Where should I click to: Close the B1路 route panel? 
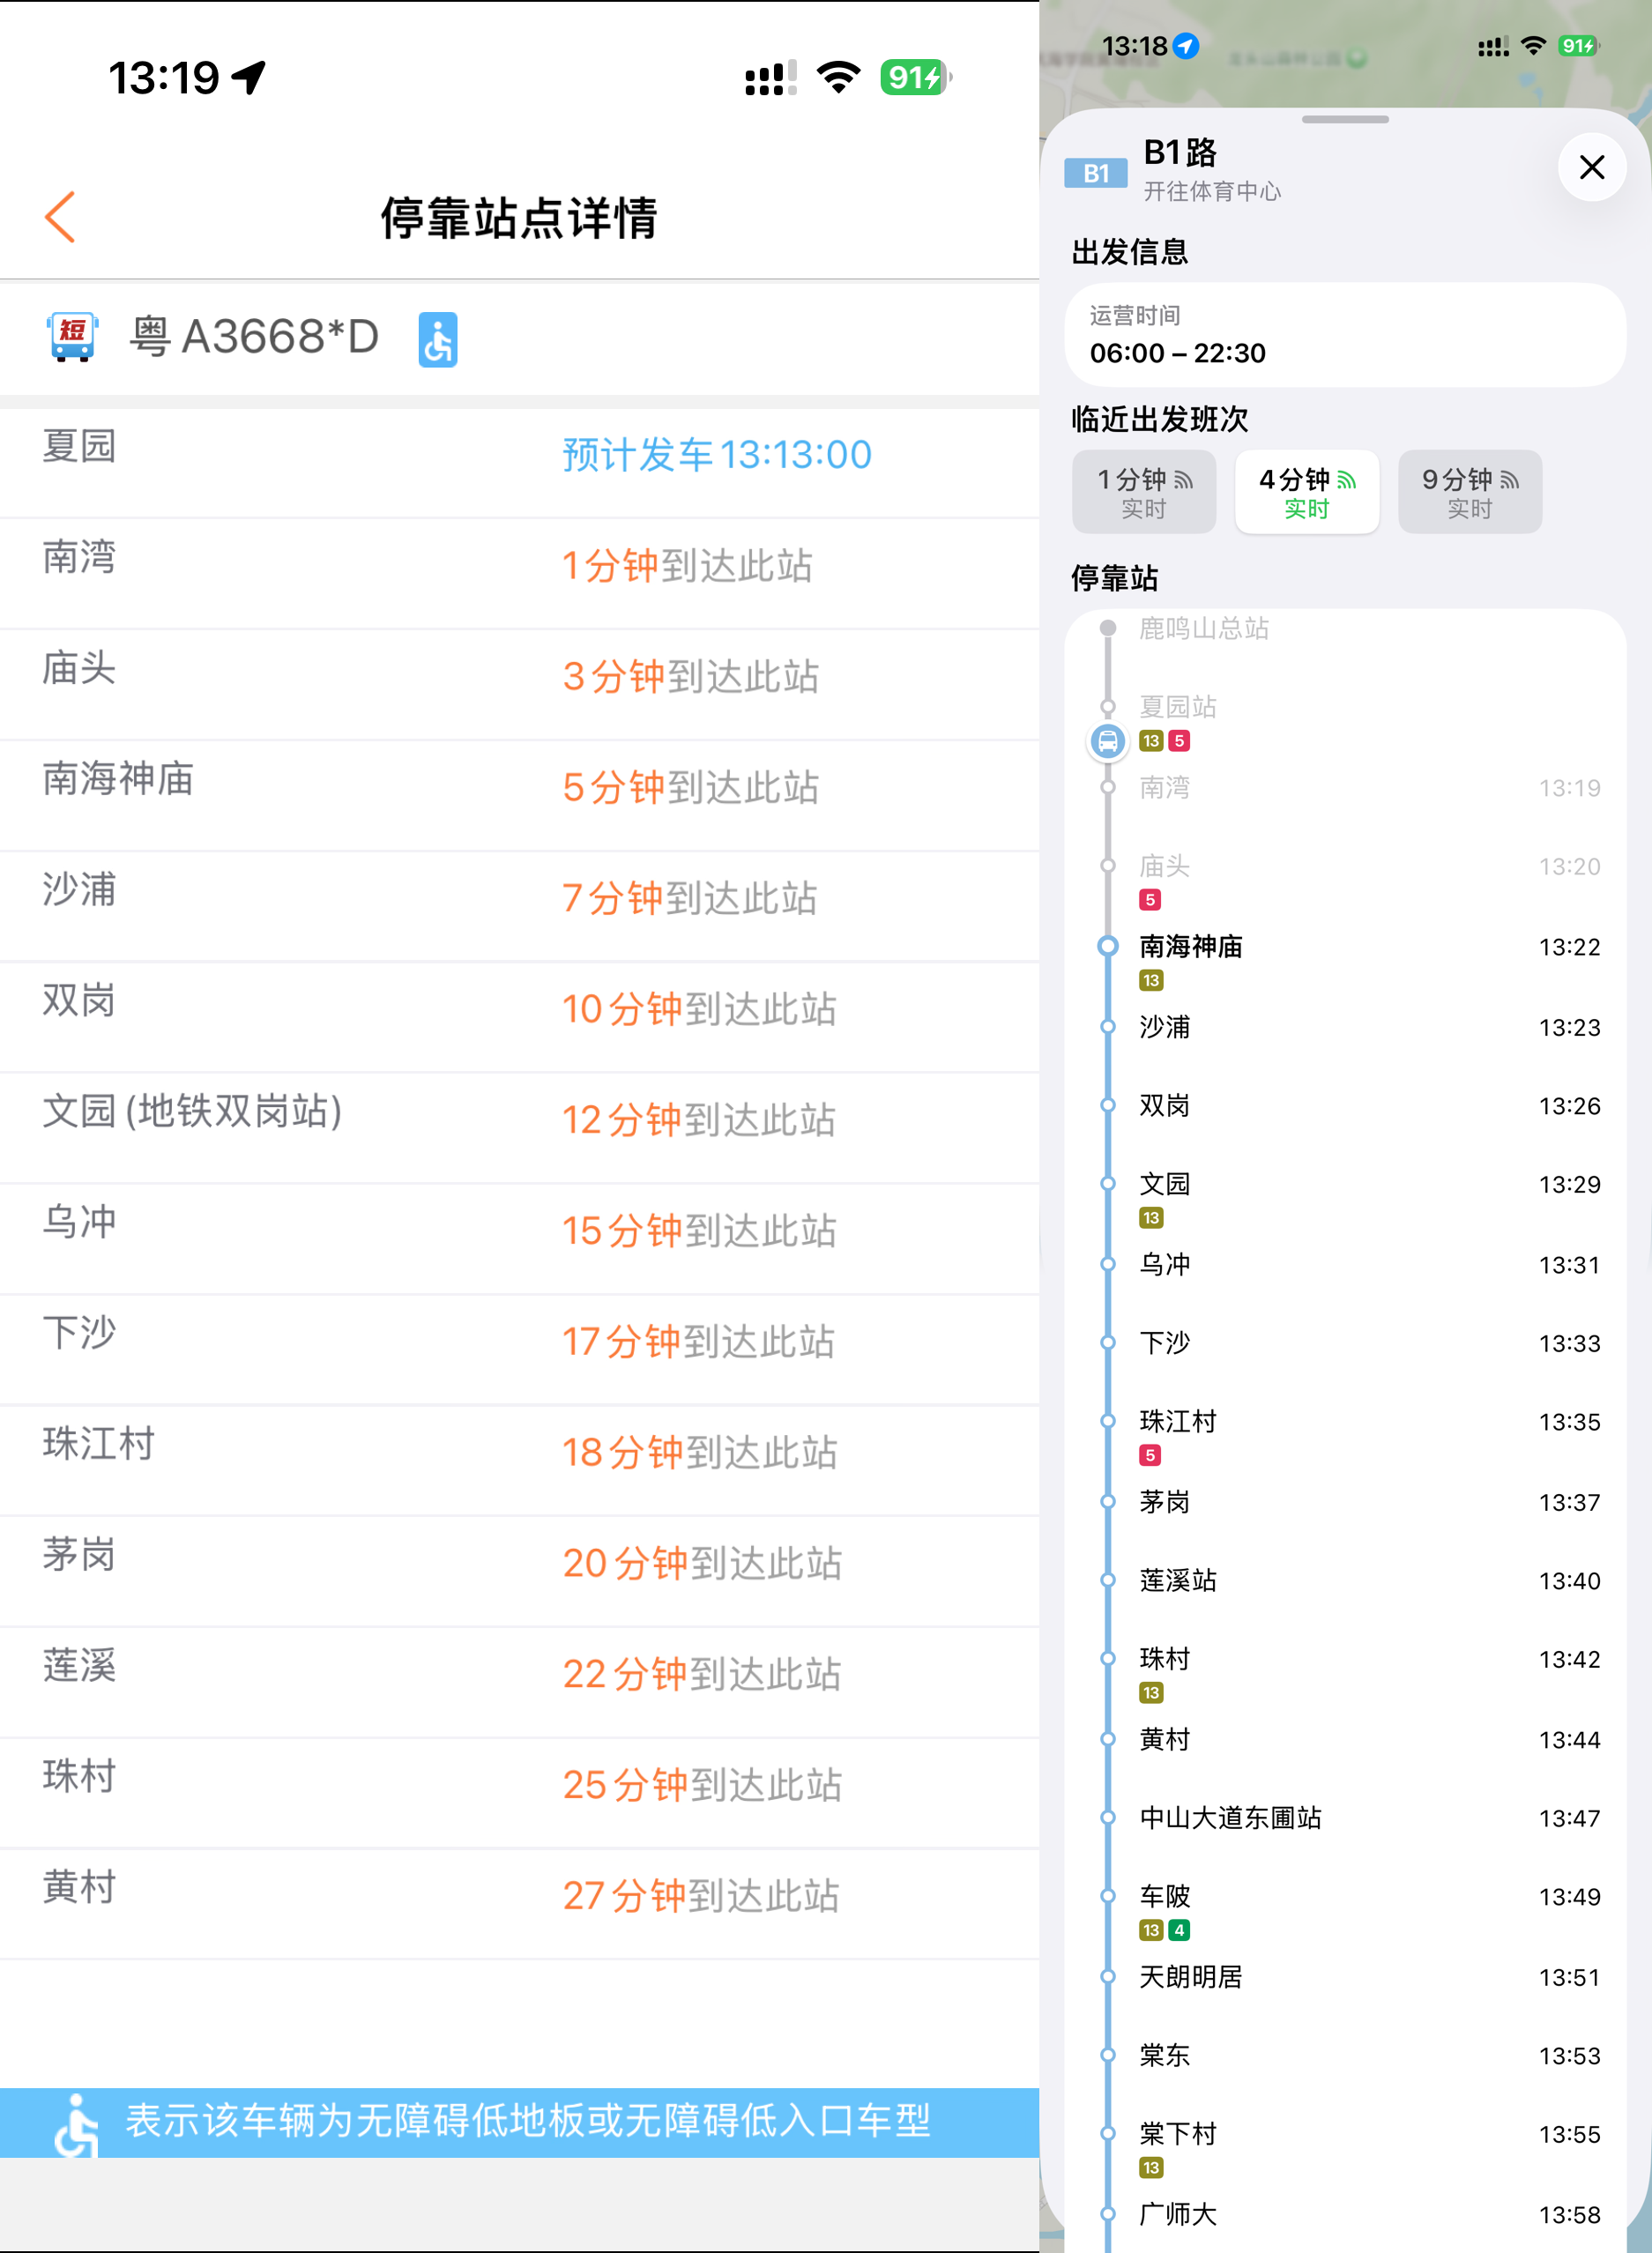pyautogui.click(x=1590, y=167)
